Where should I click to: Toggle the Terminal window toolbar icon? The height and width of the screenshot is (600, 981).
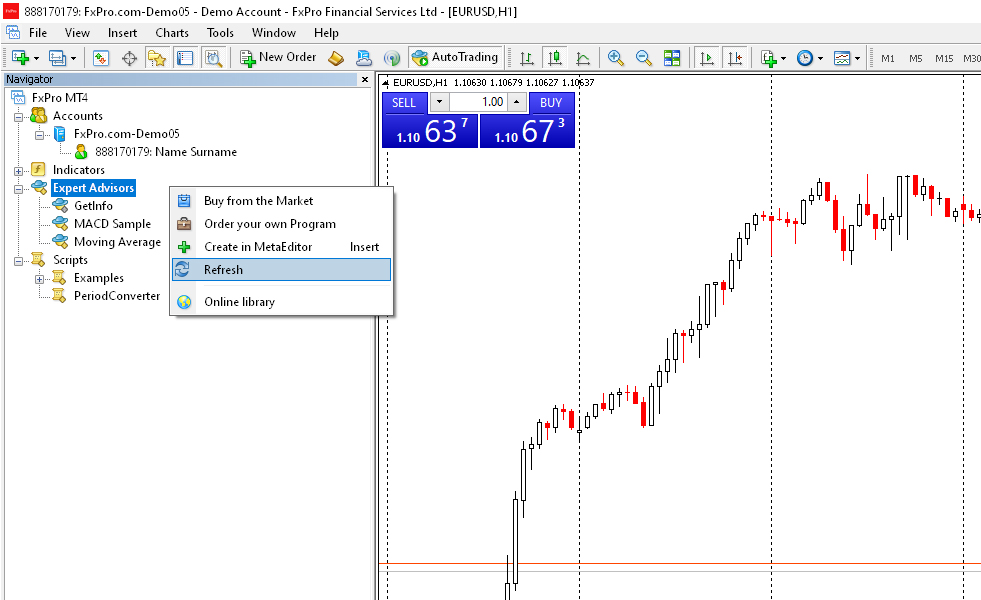coord(185,58)
